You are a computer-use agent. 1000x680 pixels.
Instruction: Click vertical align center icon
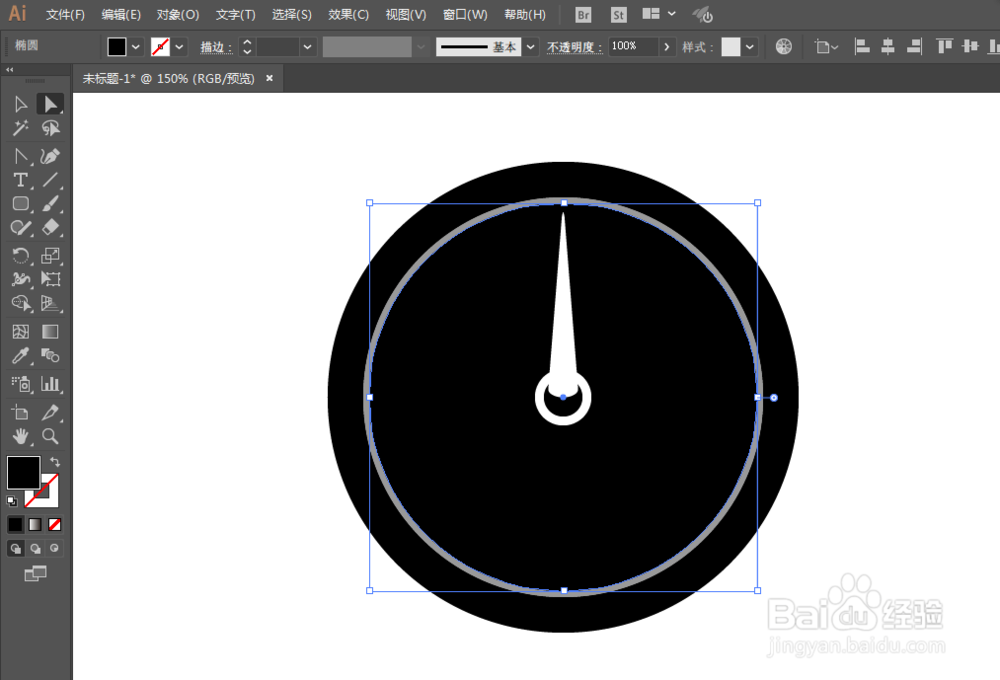pyautogui.click(x=971, y=47)
